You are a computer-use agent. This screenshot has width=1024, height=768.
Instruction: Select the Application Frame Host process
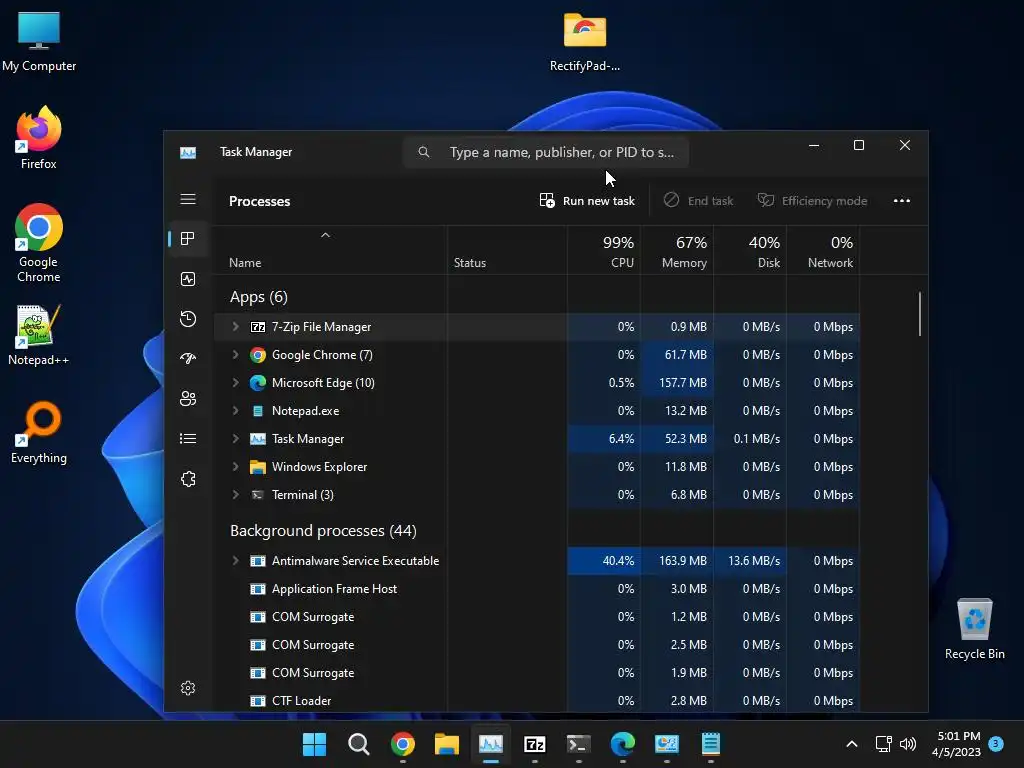tap(536, 589)
